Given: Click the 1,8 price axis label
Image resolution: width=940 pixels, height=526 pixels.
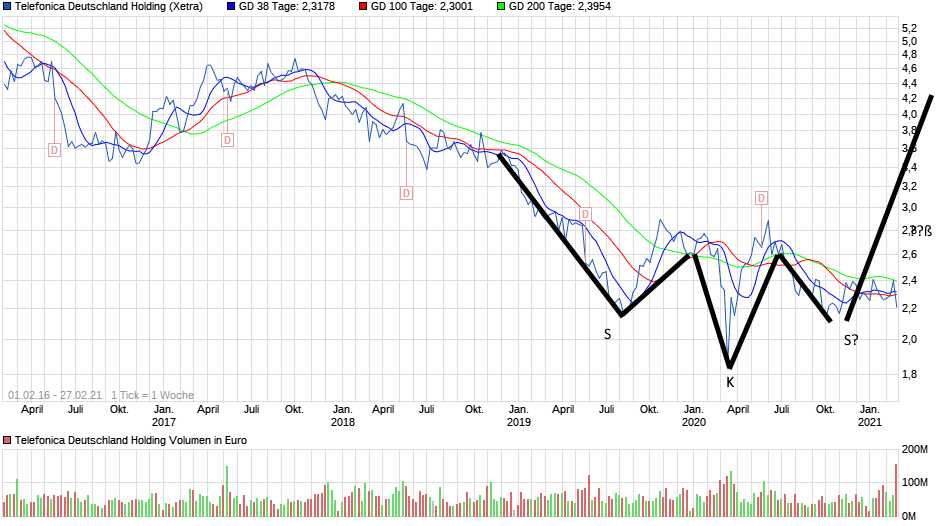Looking at the screenshot, I should click(x=909, y=374).
